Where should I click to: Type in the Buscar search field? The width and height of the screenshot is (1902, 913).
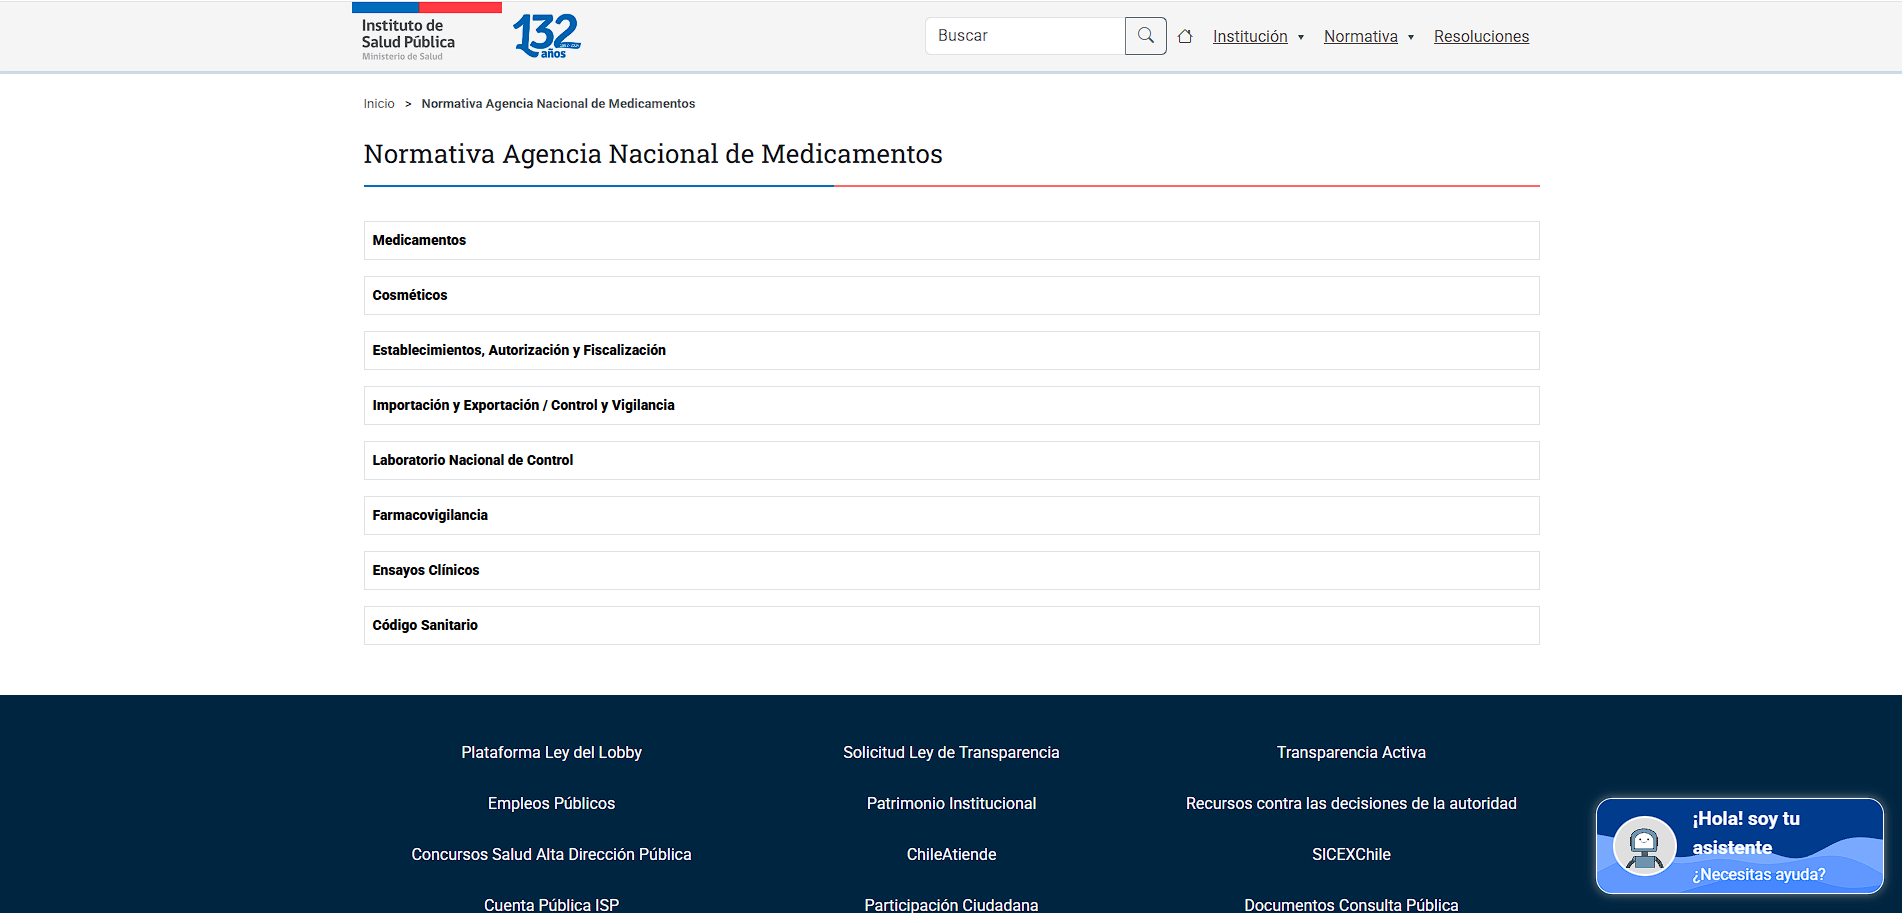pos(1025,36)
